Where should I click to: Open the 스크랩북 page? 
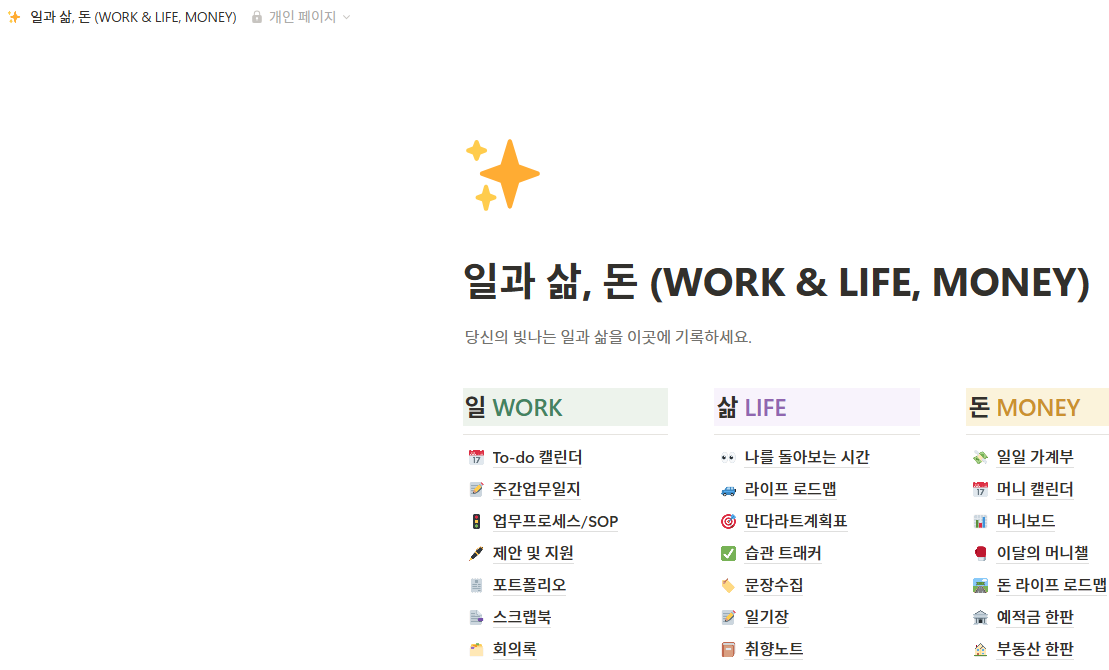point(522,617)
